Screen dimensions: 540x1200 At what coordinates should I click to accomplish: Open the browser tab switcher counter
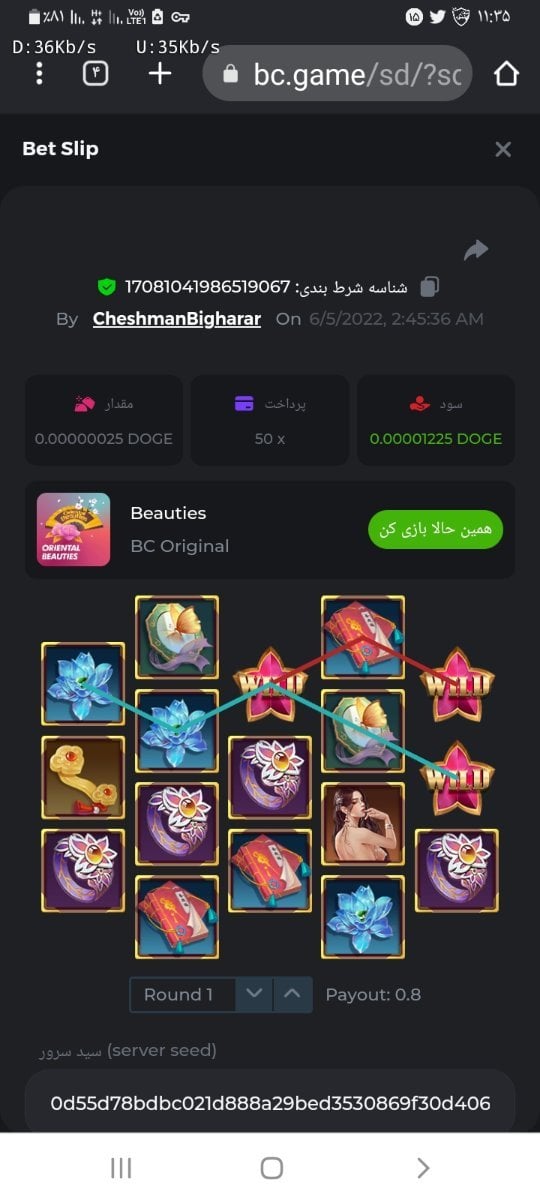point(95,73)
